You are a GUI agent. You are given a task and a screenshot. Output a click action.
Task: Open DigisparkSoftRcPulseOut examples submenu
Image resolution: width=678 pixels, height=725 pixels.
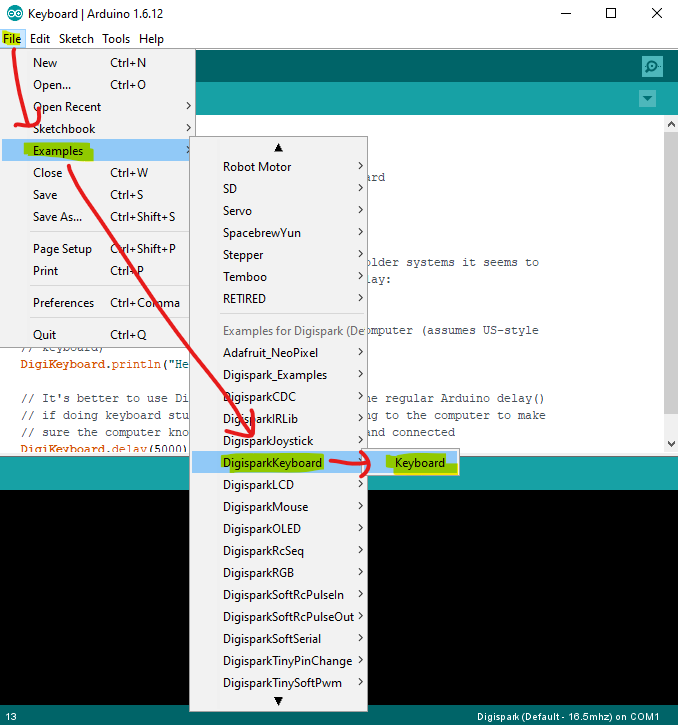(x=279, y=617)
